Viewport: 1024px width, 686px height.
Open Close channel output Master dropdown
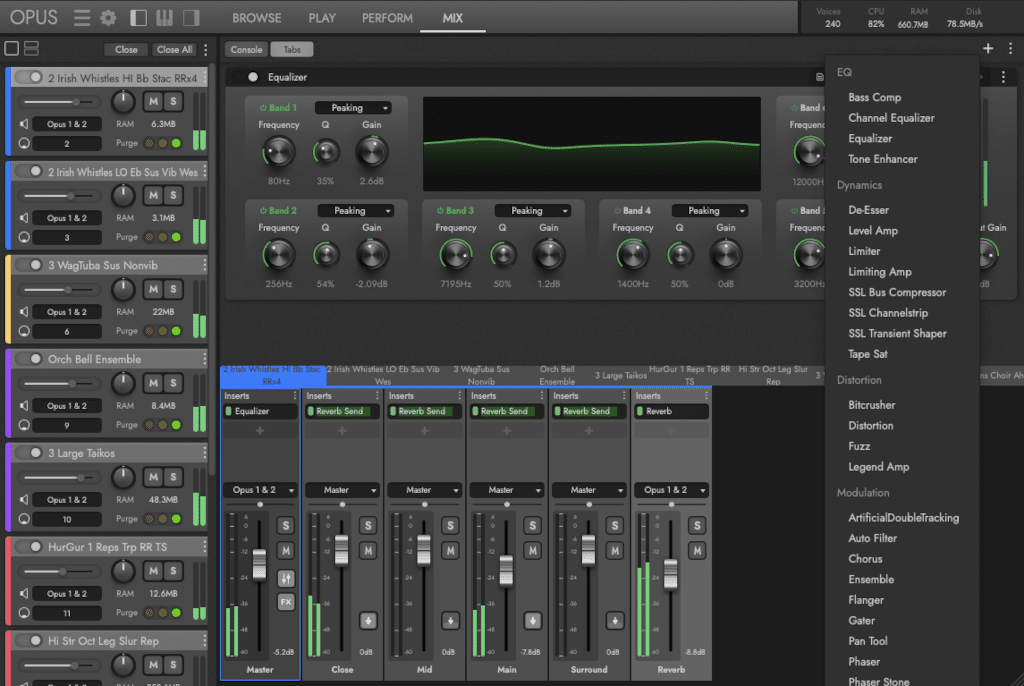(342, 490)
